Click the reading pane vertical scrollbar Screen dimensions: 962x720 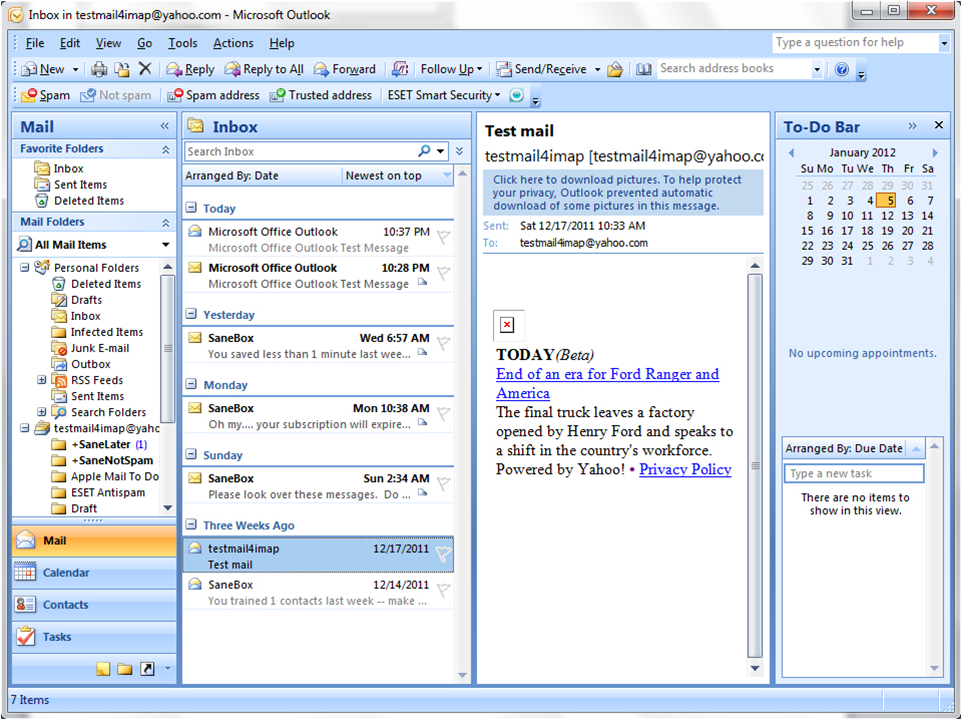(x=755, y=470)
